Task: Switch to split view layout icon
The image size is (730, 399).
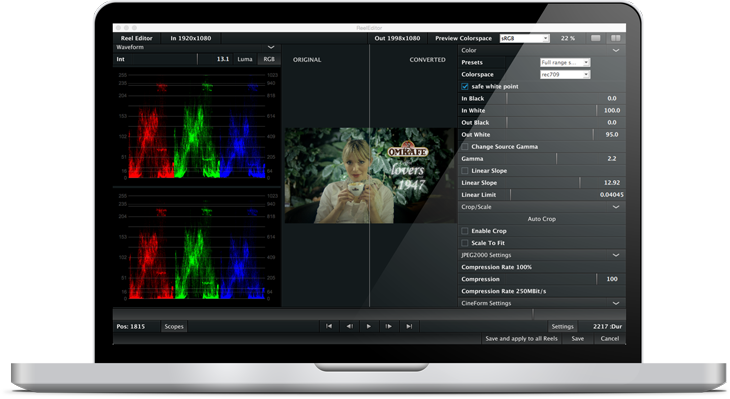Action: (x=615, y=38)
